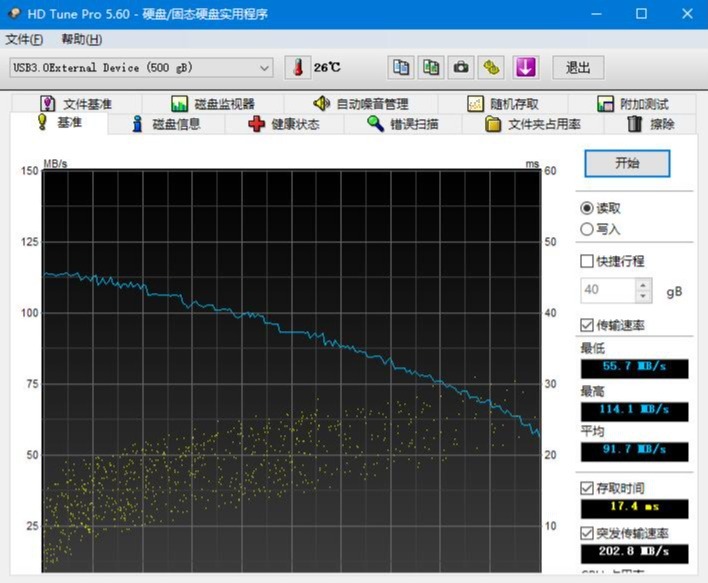Select the 写入 radio button
The width and height of the screenshot is (708, 583).
point(587,229)
